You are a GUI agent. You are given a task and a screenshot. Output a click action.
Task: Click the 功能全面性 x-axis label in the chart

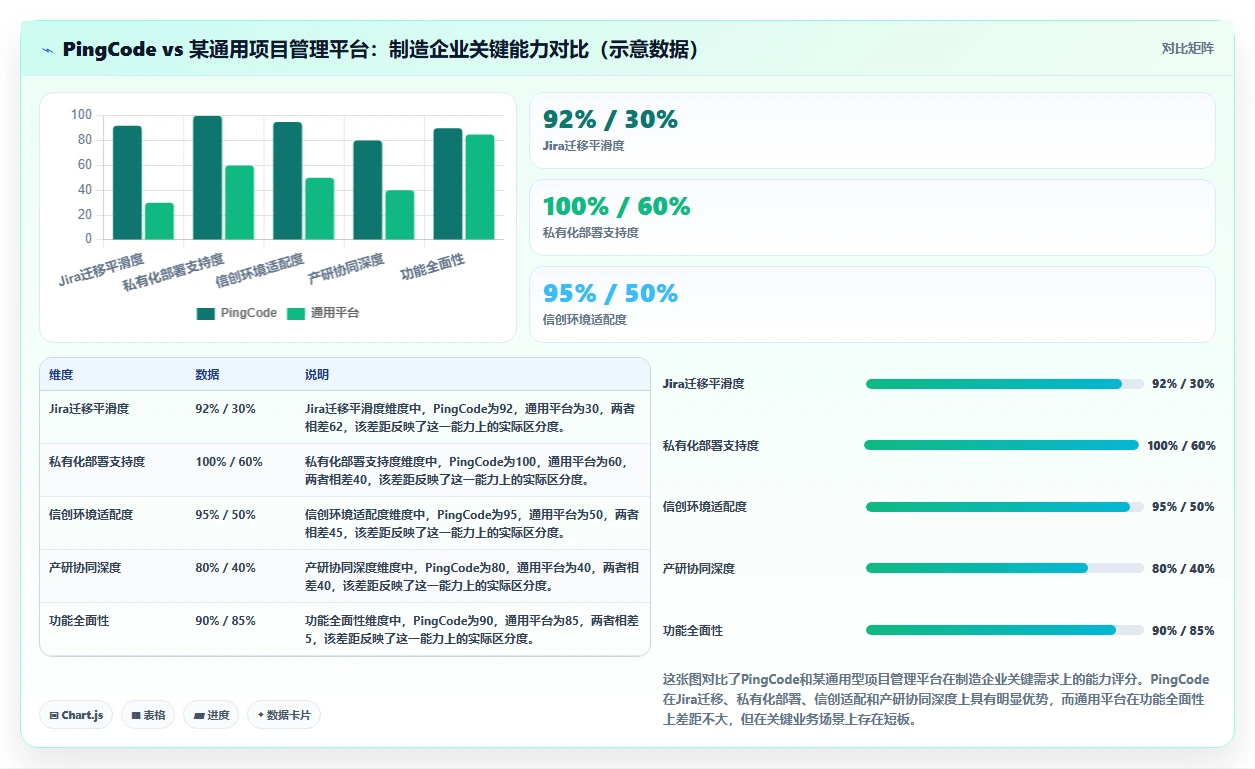(x=432, y=267)
